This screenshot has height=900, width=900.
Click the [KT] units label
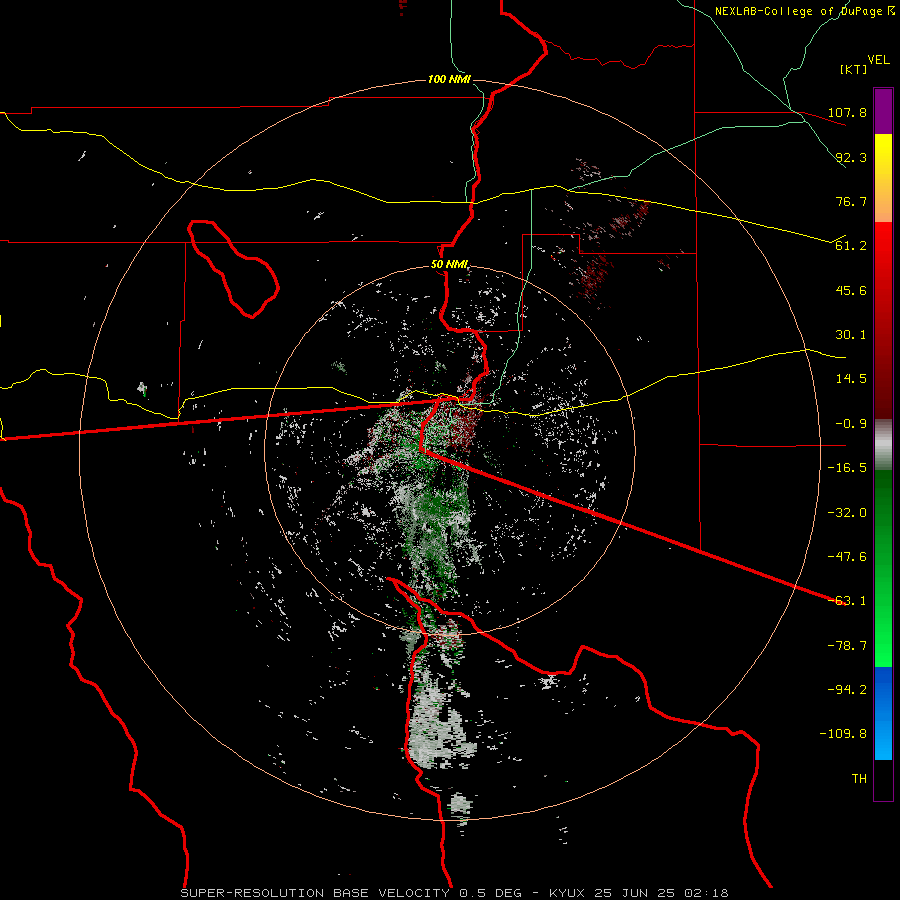(x=853, y=69)
